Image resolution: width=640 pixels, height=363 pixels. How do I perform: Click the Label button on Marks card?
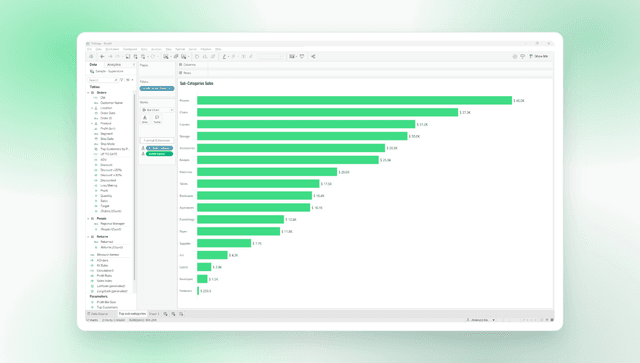(145, 119)
